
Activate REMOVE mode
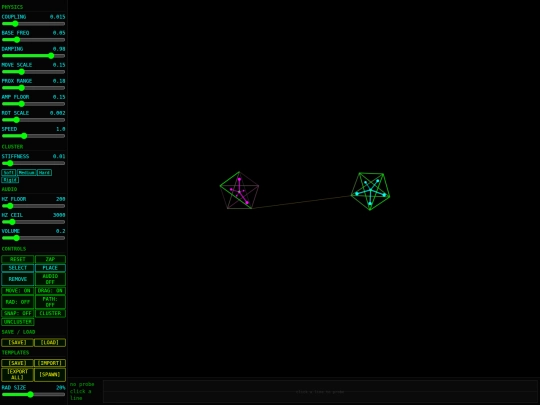point(18,279)
